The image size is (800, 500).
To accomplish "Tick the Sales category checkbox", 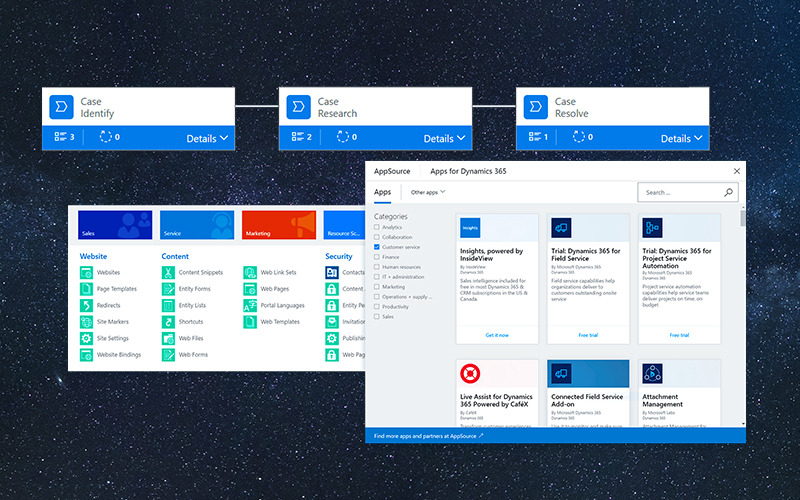I will (377, 317).
